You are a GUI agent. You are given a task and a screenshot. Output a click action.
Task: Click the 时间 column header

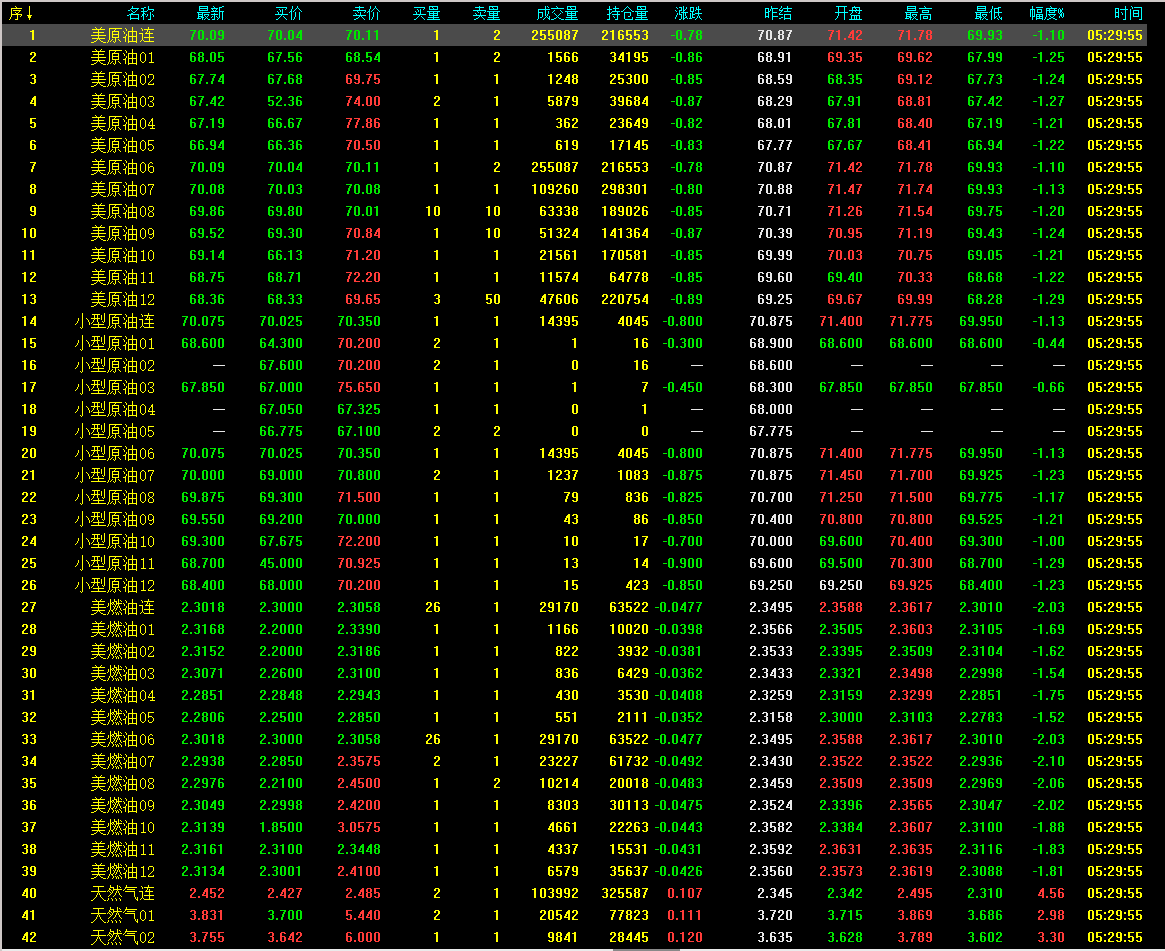[x=1127, y=13]
